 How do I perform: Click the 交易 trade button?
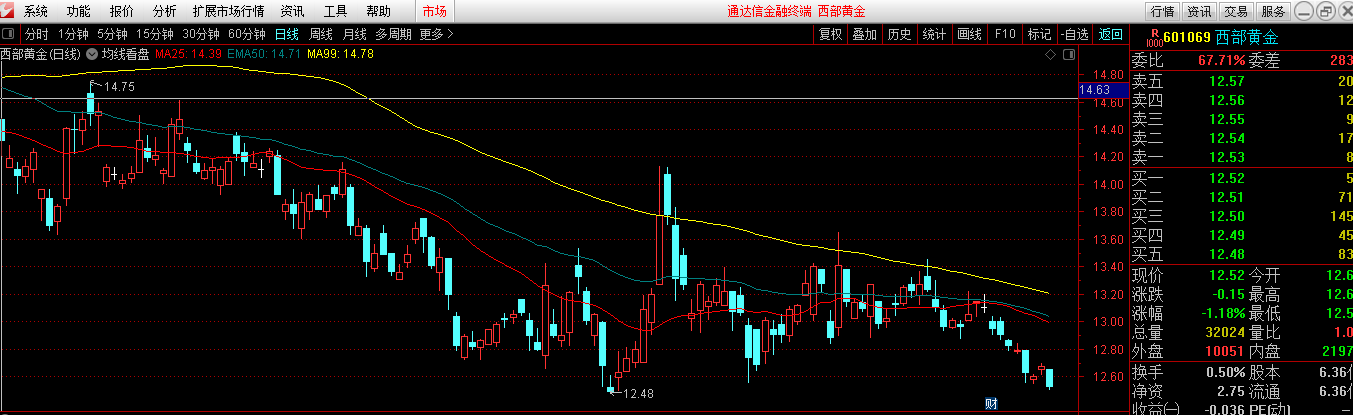click(1235, 11)
